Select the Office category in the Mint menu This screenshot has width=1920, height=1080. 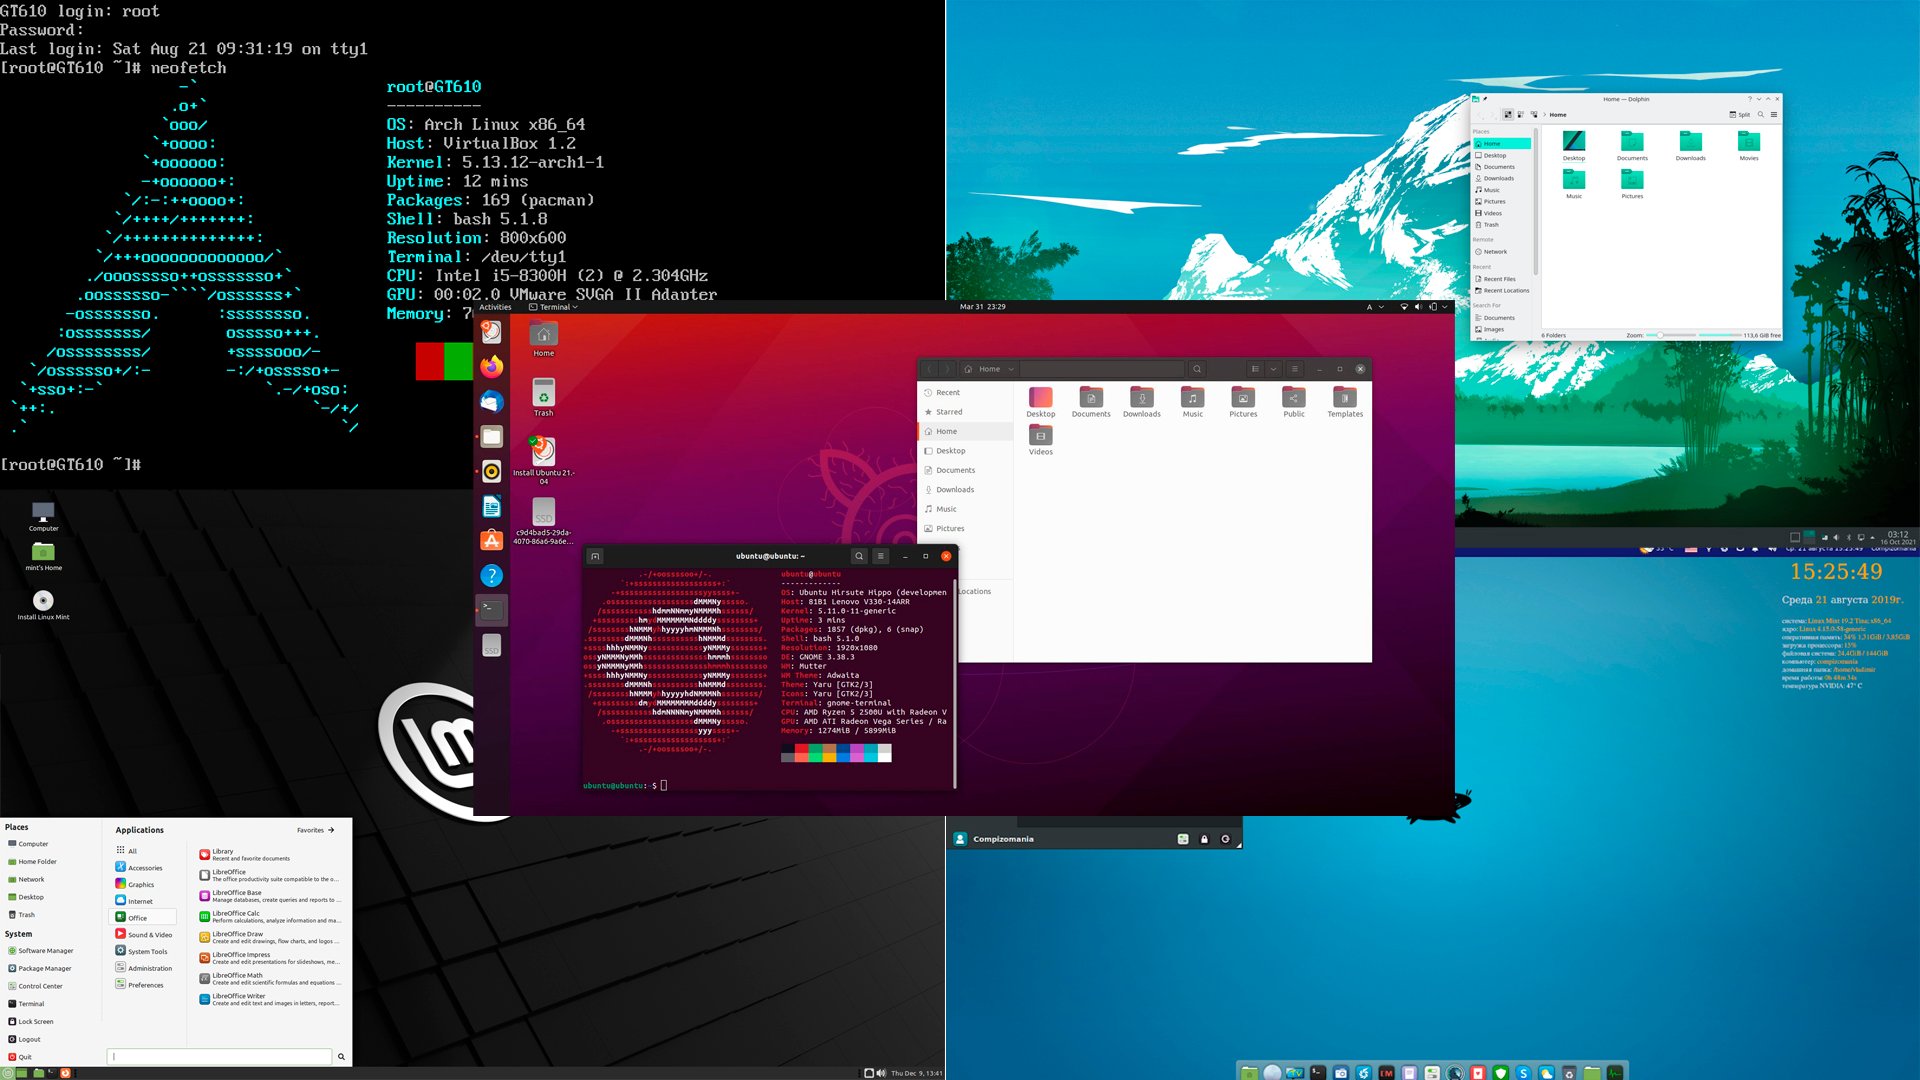142,917
